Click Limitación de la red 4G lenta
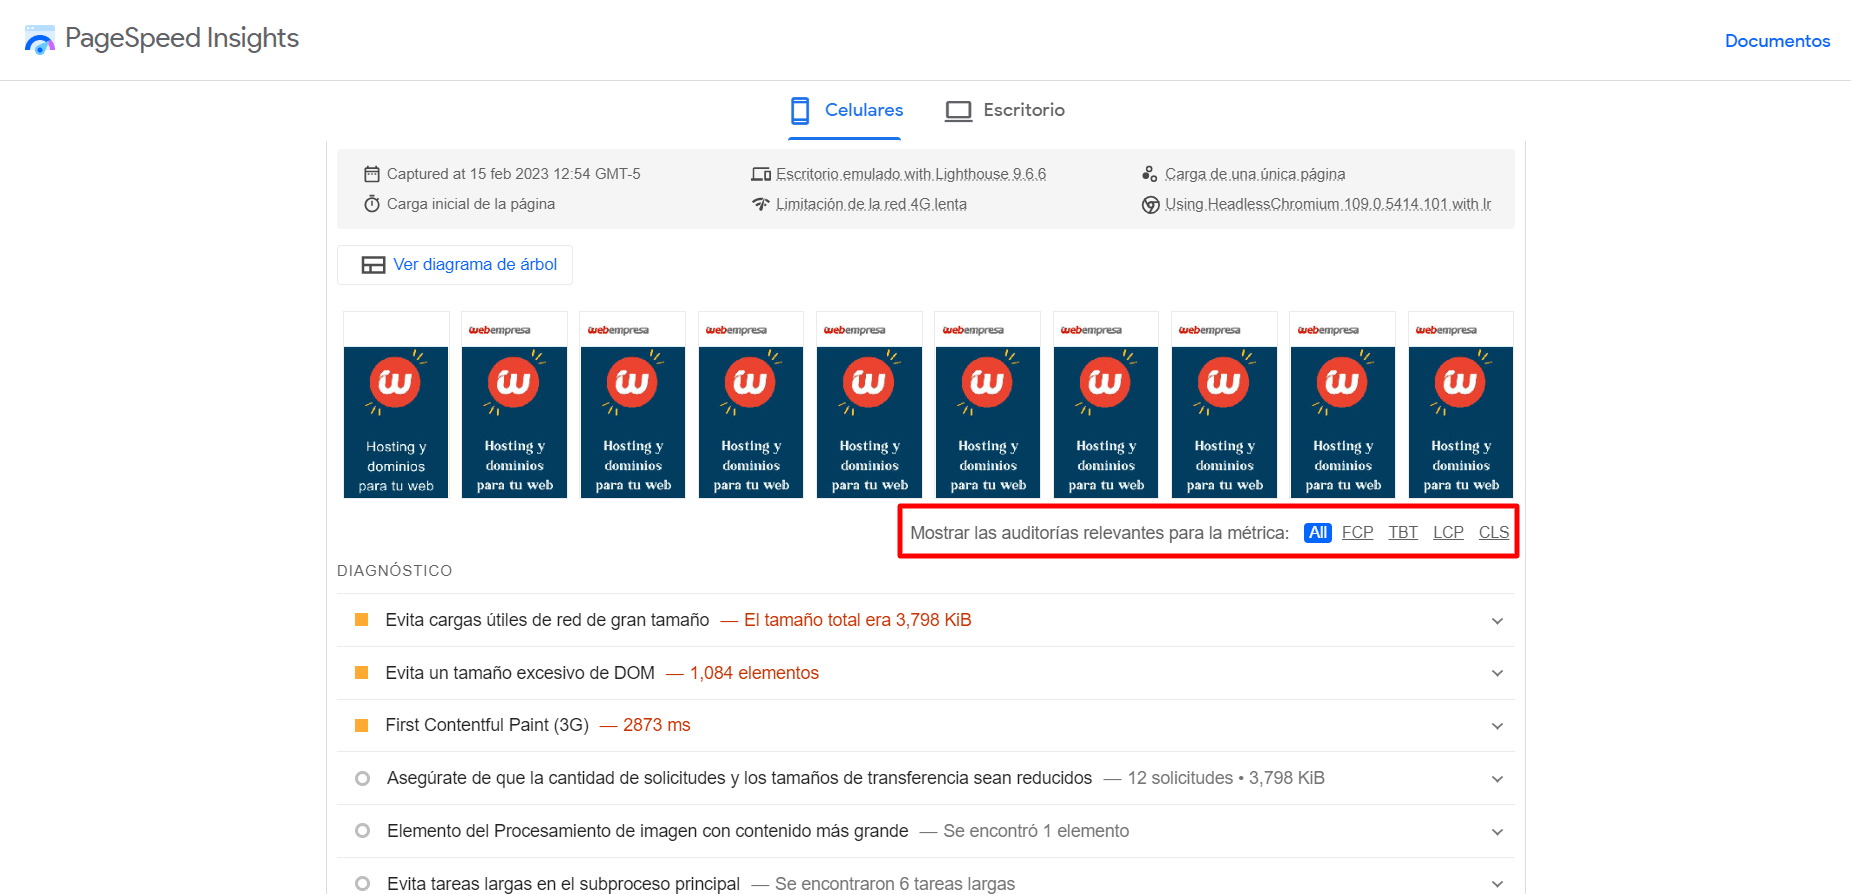 871,204
